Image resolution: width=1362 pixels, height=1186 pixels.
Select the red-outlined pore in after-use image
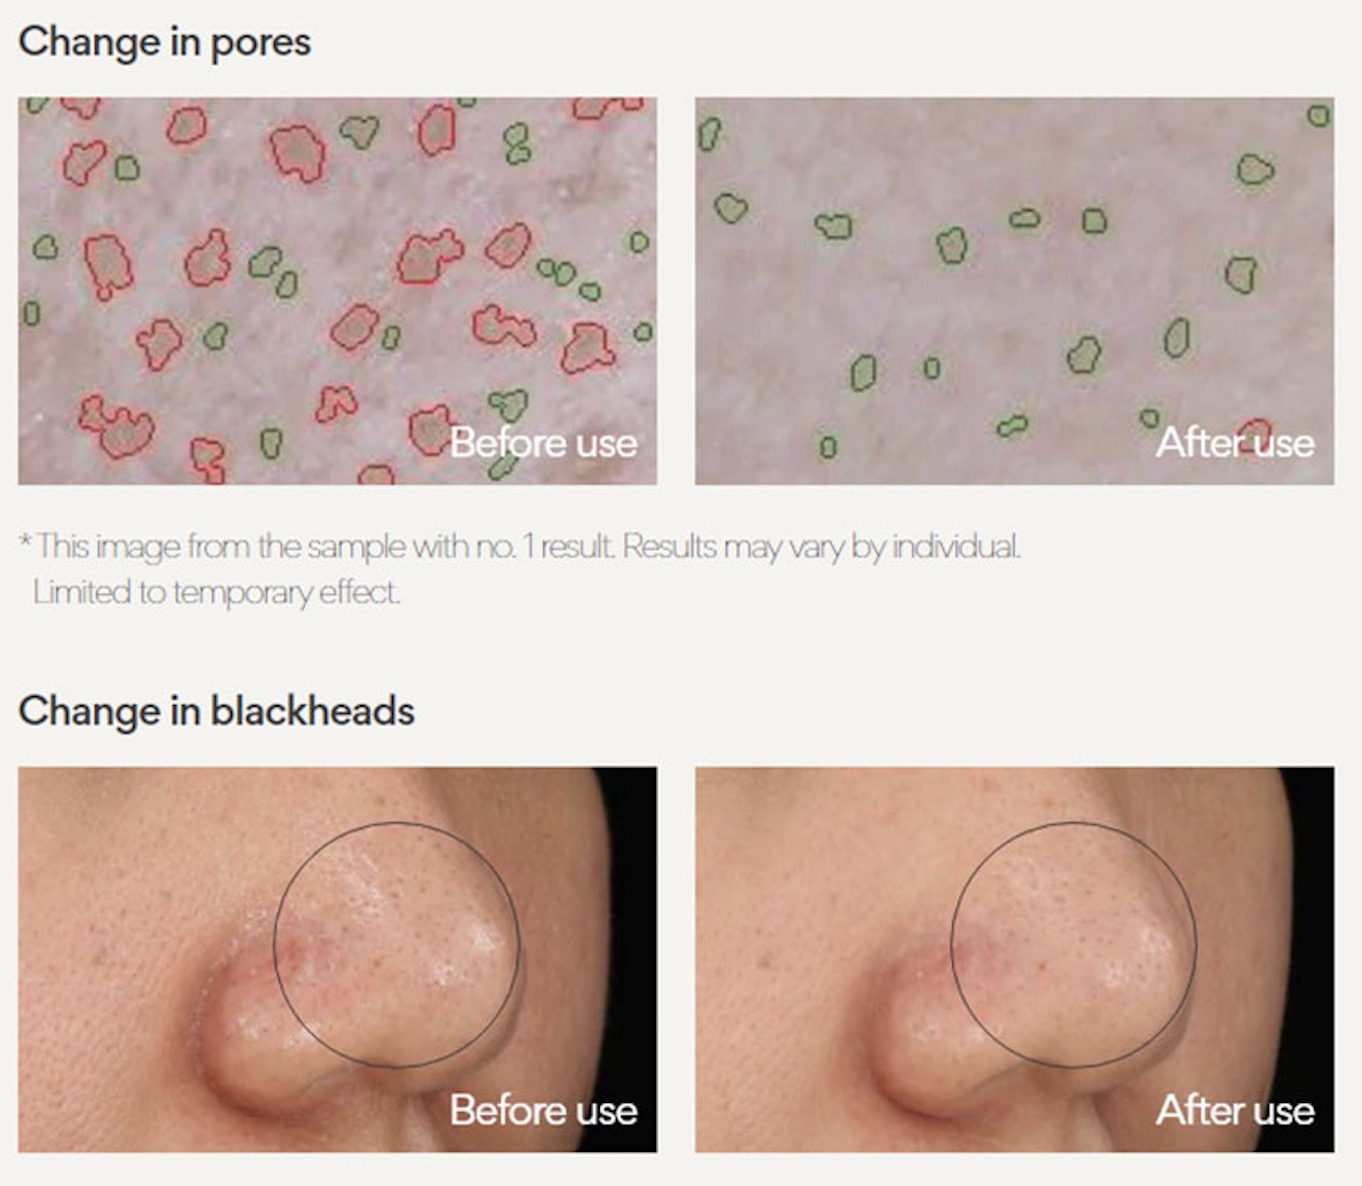[x=1254, y=428]
